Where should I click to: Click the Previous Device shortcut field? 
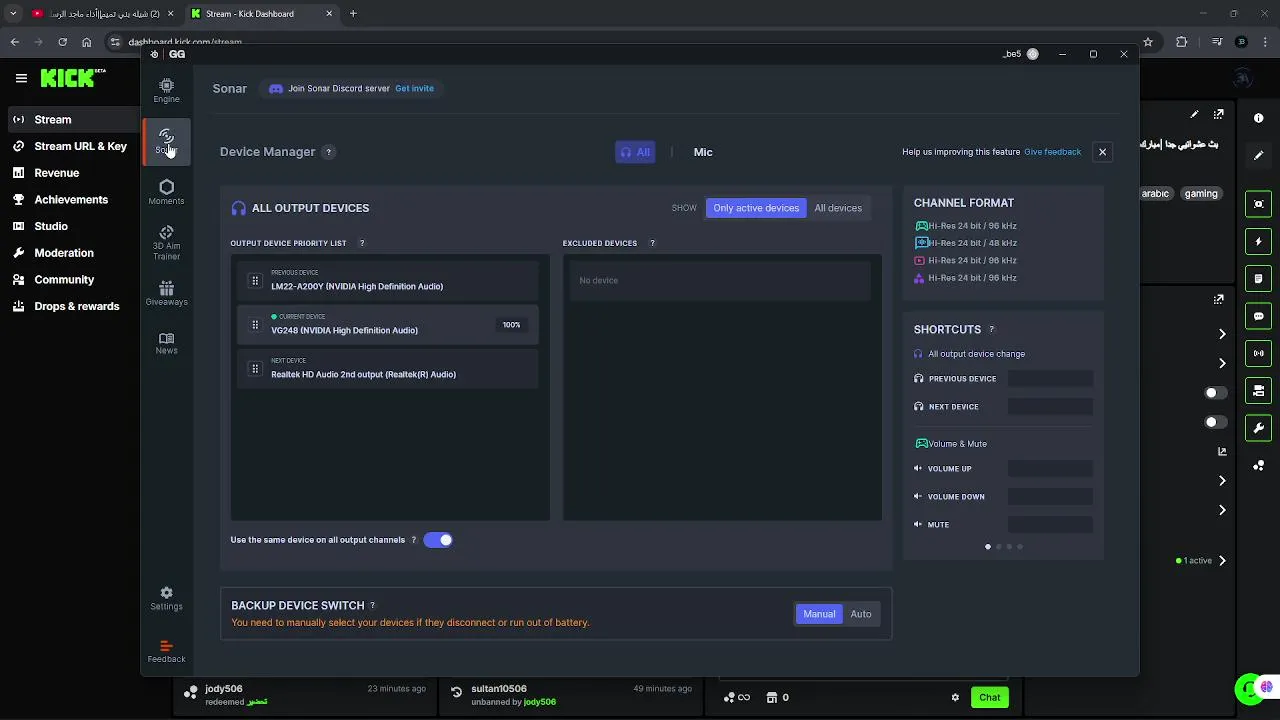pyautogui.click(x=1050, y=379)
